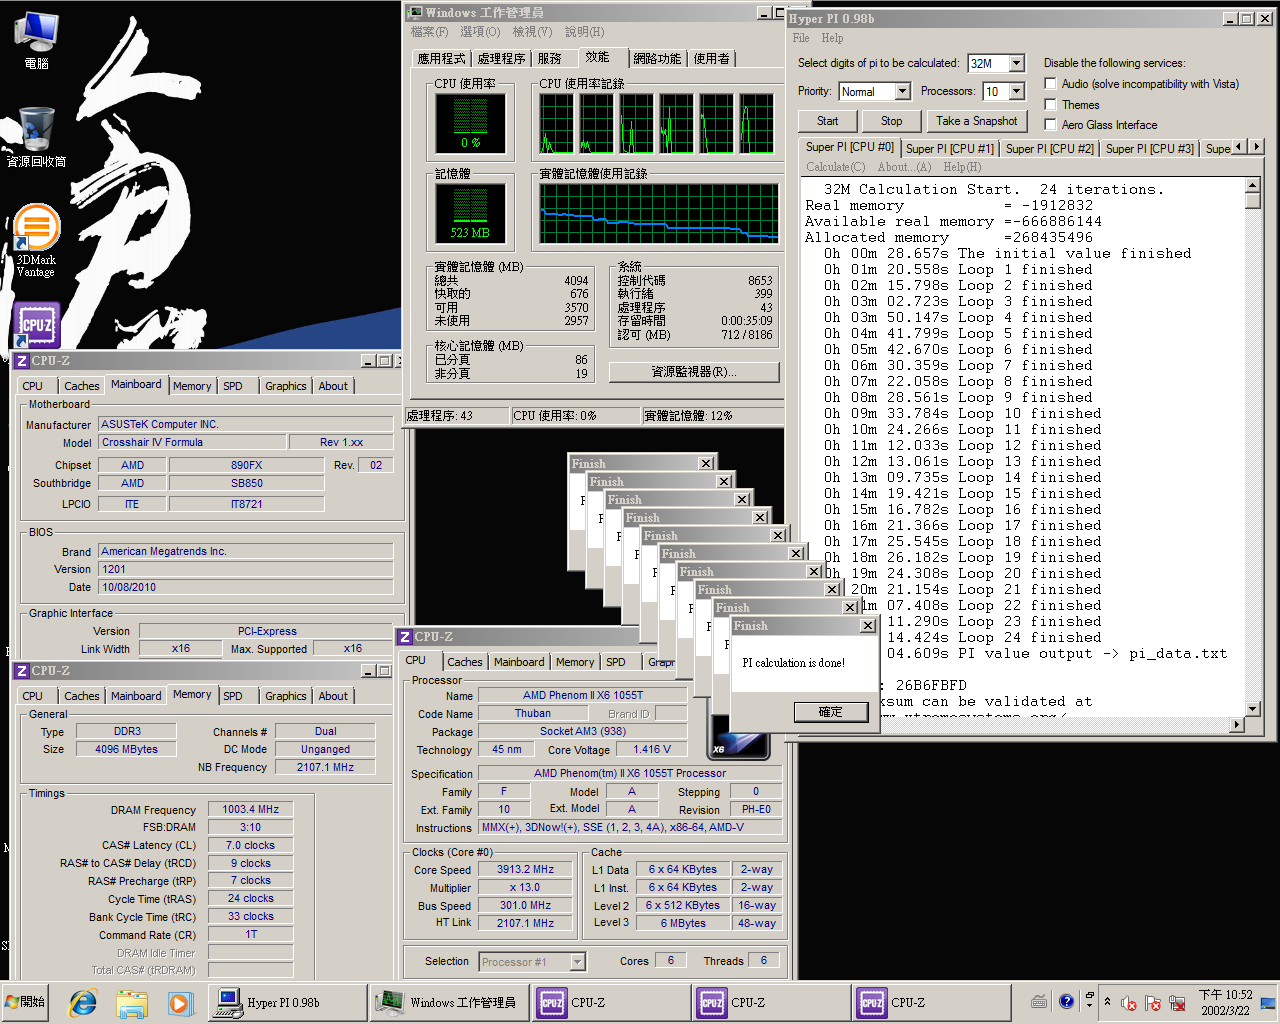Click the Show desktop tray icon
This screenshot has width=1280, height=1024.
coord(1268,1002)
